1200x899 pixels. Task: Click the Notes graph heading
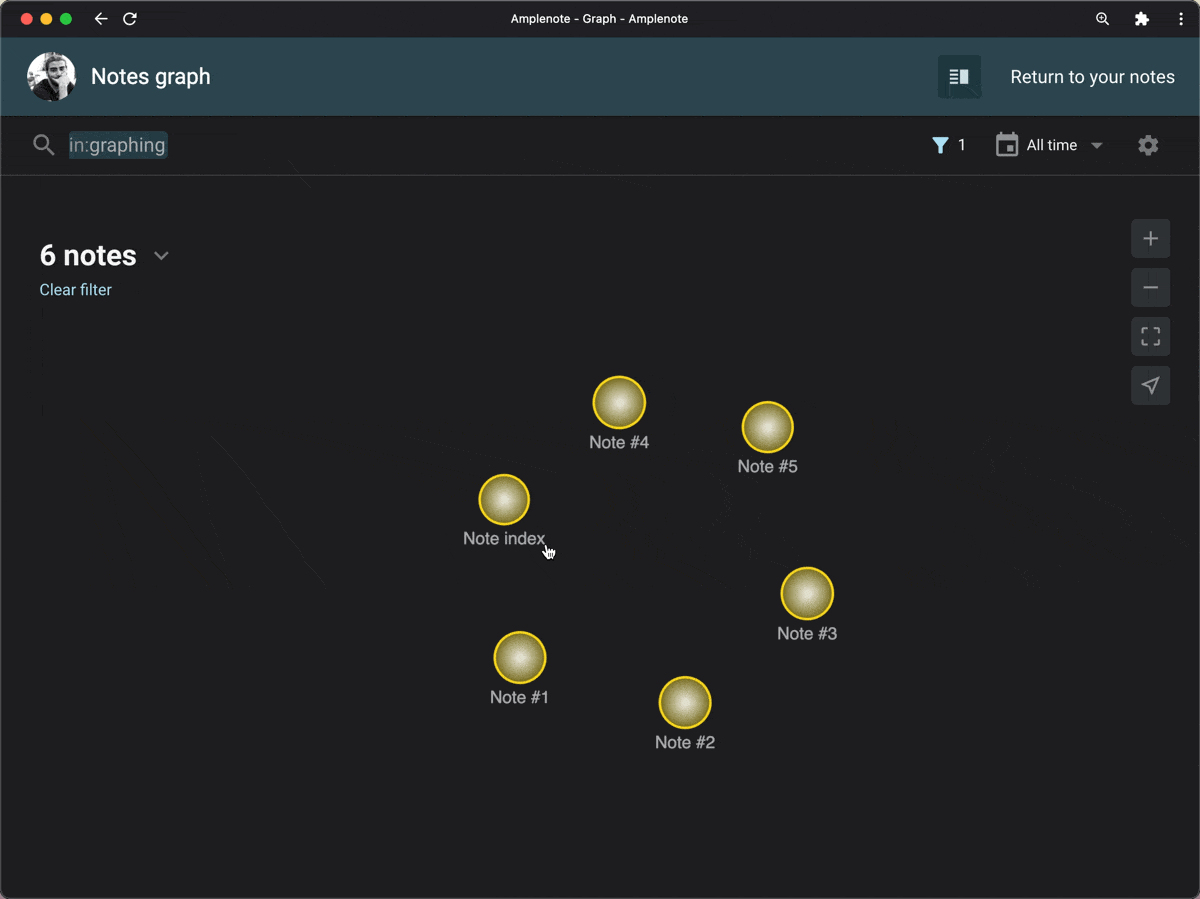point(151,77)
